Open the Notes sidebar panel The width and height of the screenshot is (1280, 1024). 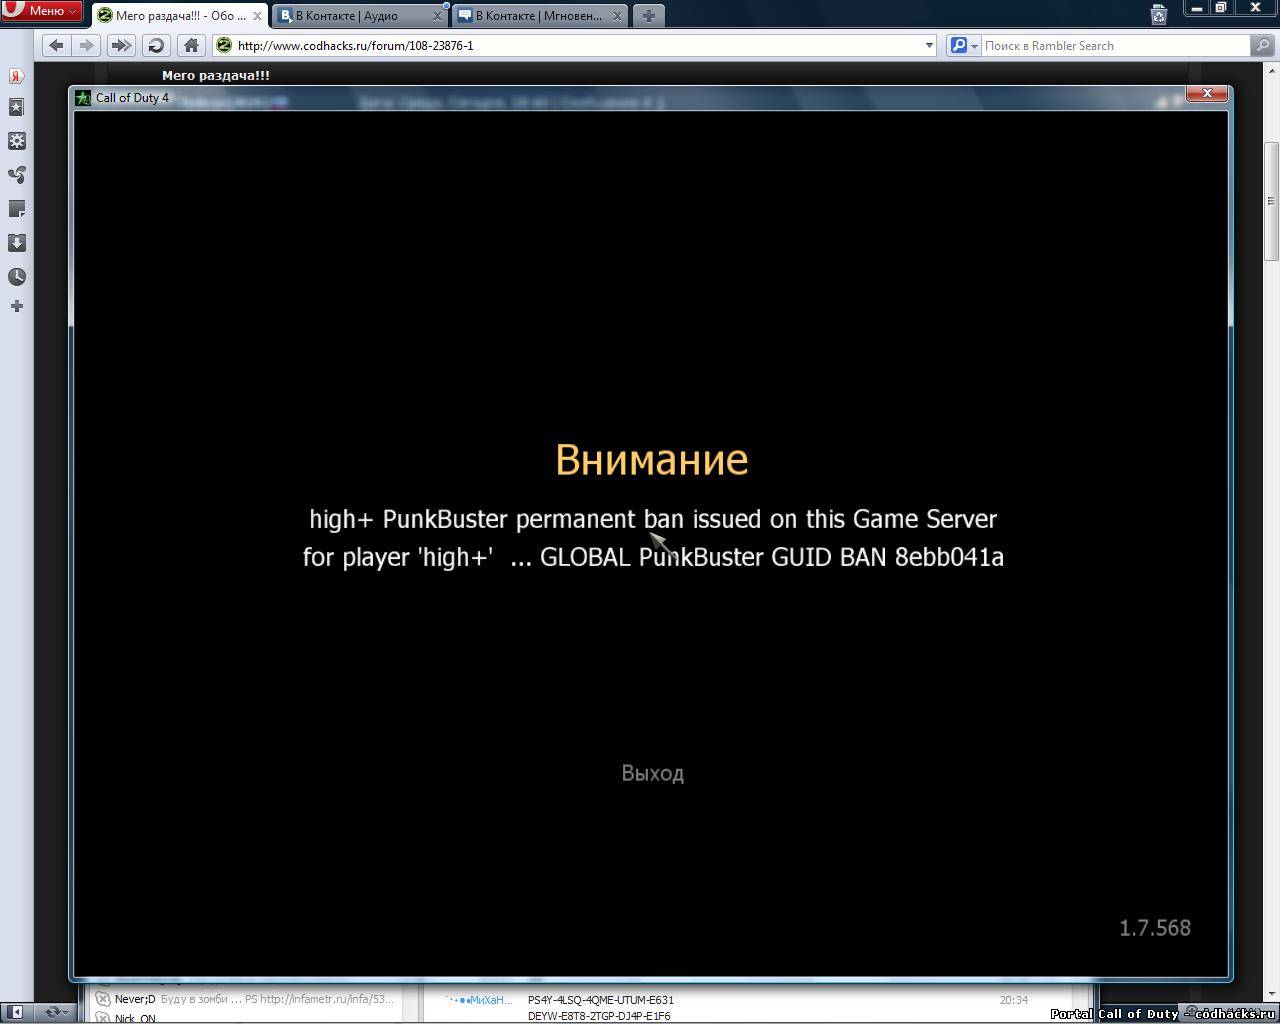pyautogui.click(x=17, y=209)
